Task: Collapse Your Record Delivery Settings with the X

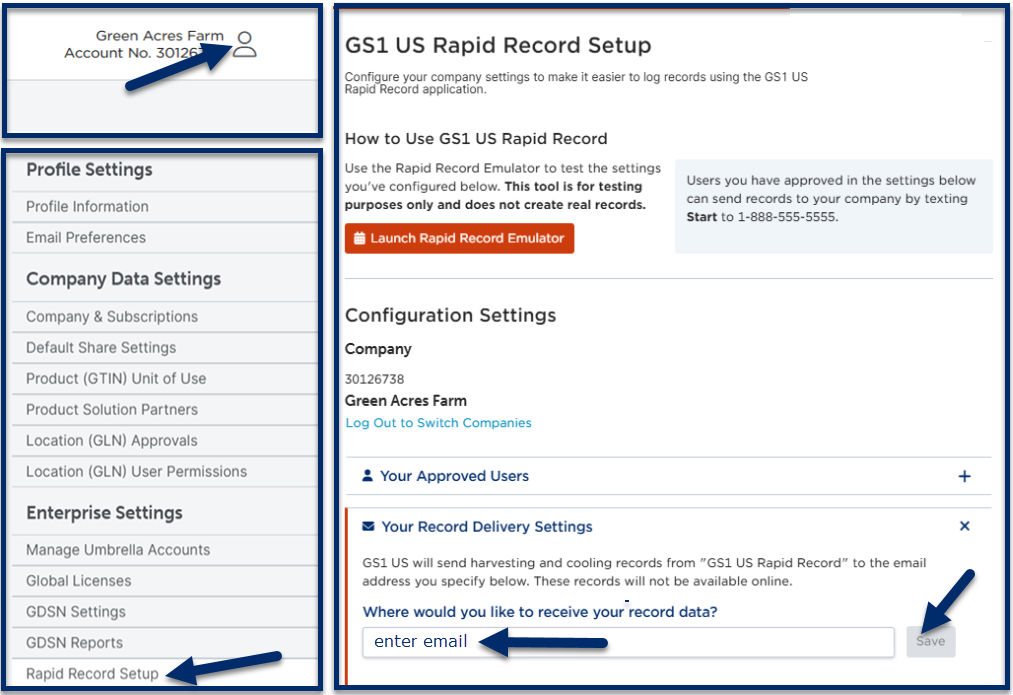Action: (965, 526)
